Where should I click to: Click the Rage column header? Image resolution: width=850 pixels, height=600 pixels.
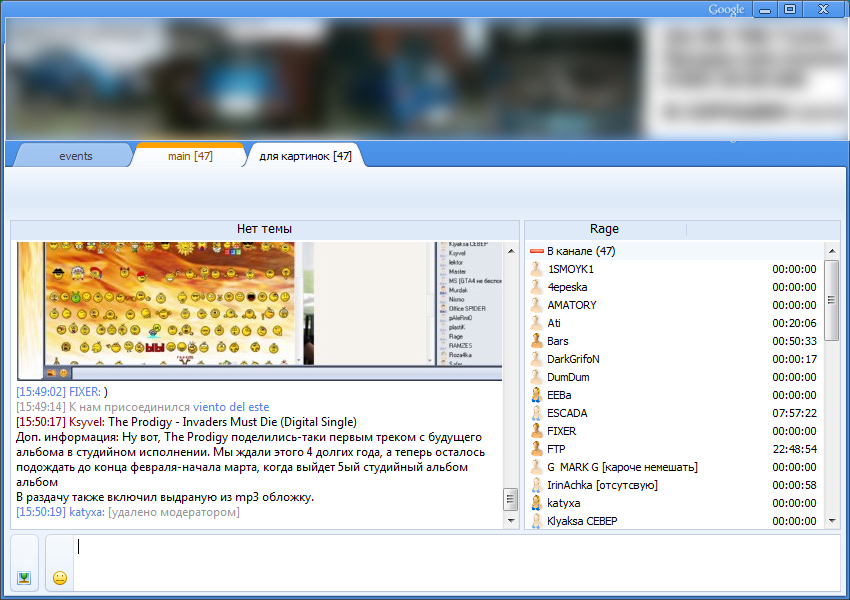(604, 229)
